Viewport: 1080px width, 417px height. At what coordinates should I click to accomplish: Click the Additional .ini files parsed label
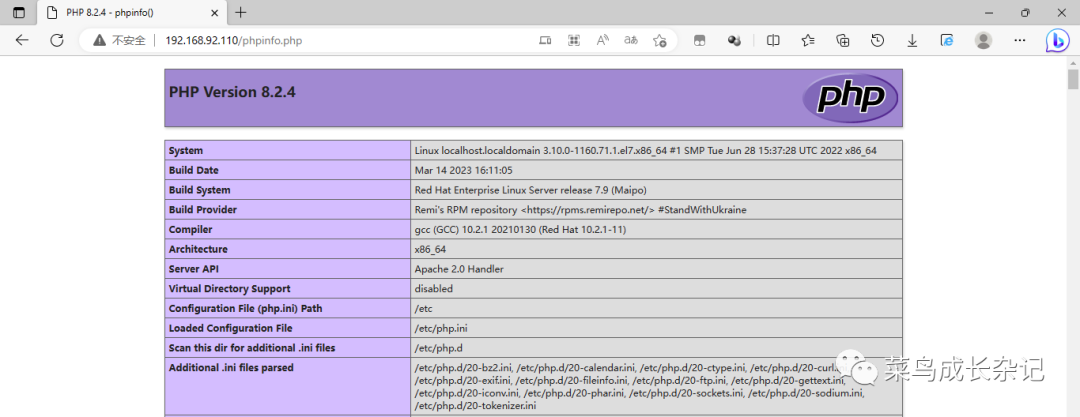click(x=231, y=368)
